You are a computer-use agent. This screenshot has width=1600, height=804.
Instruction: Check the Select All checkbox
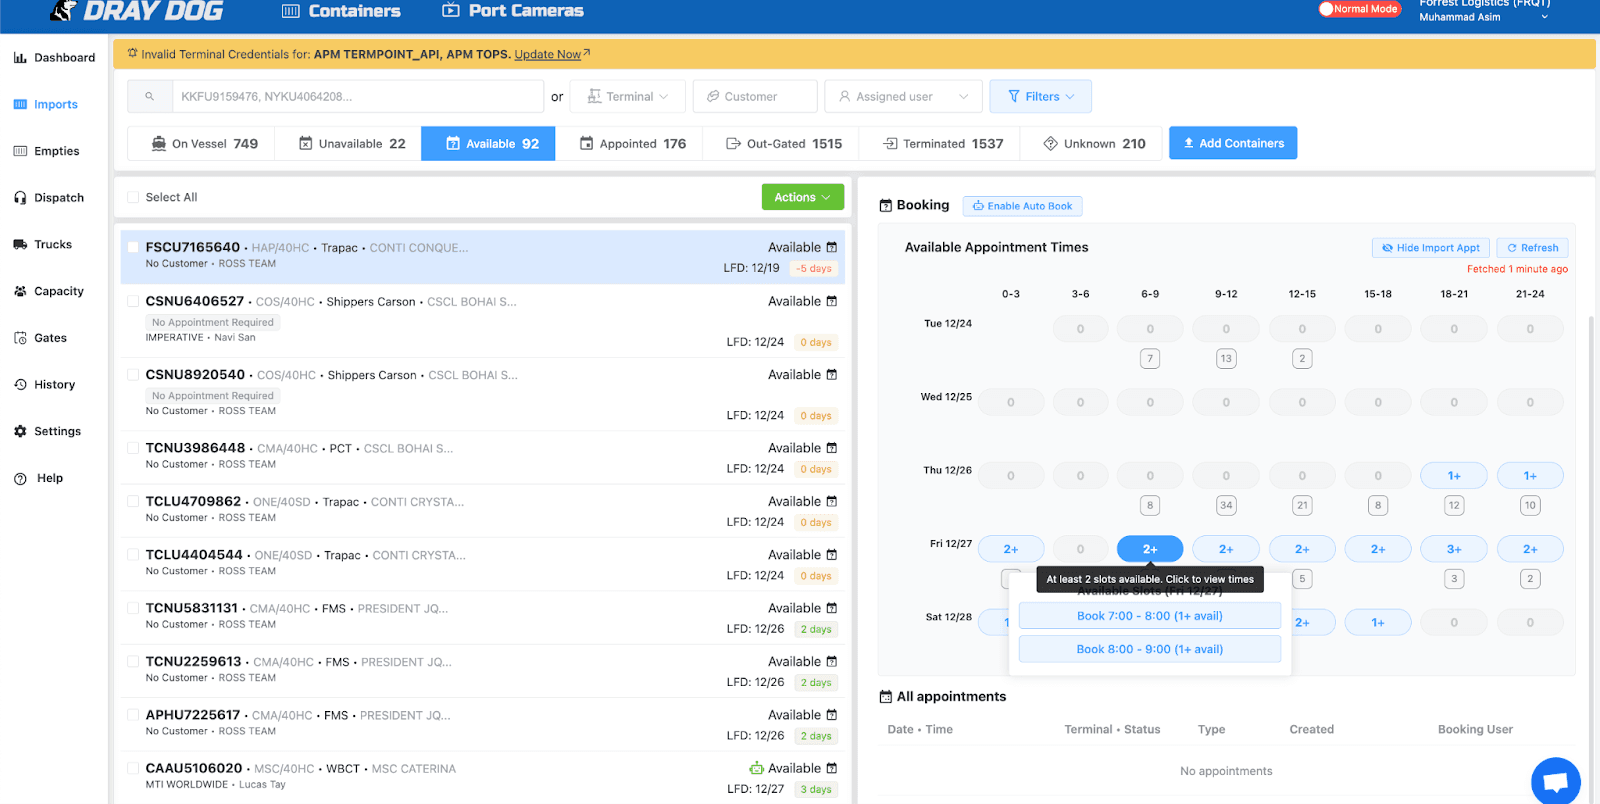point(133,198)
